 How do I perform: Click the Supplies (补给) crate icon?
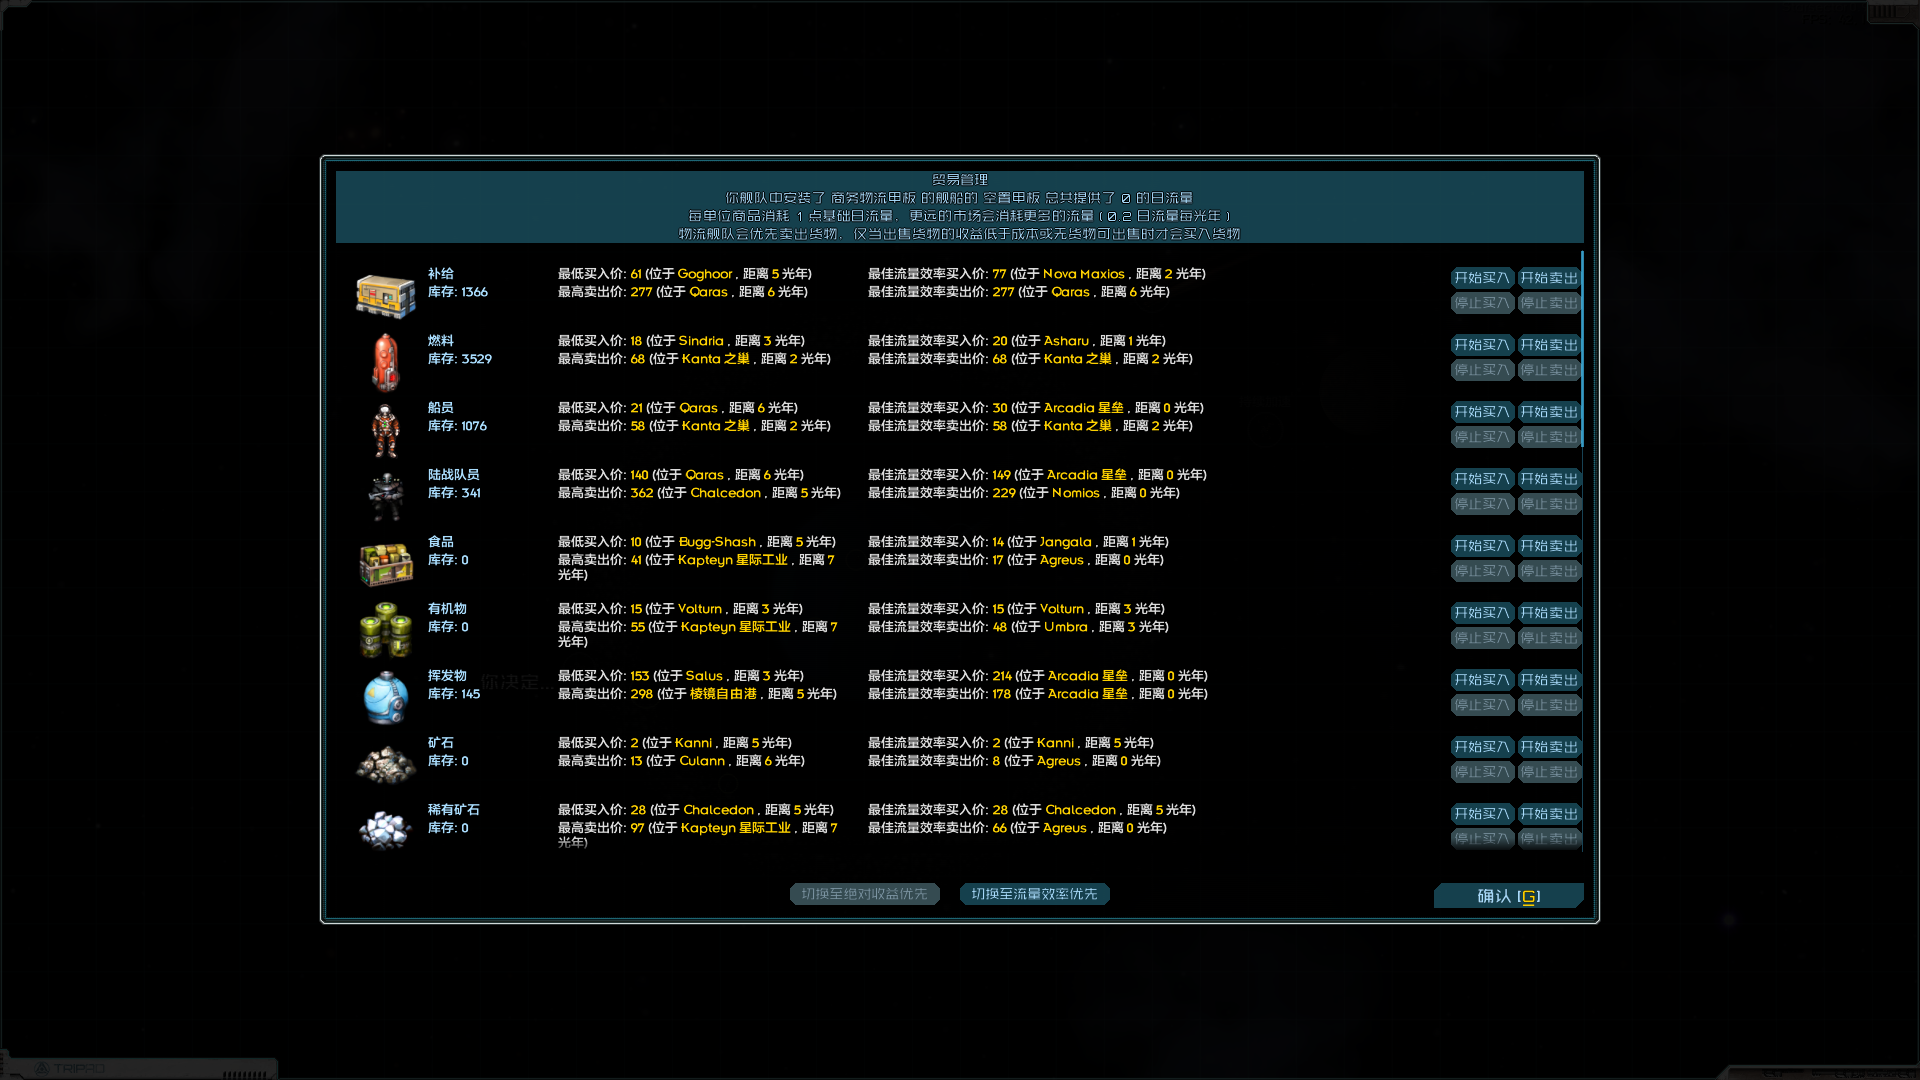385,296
